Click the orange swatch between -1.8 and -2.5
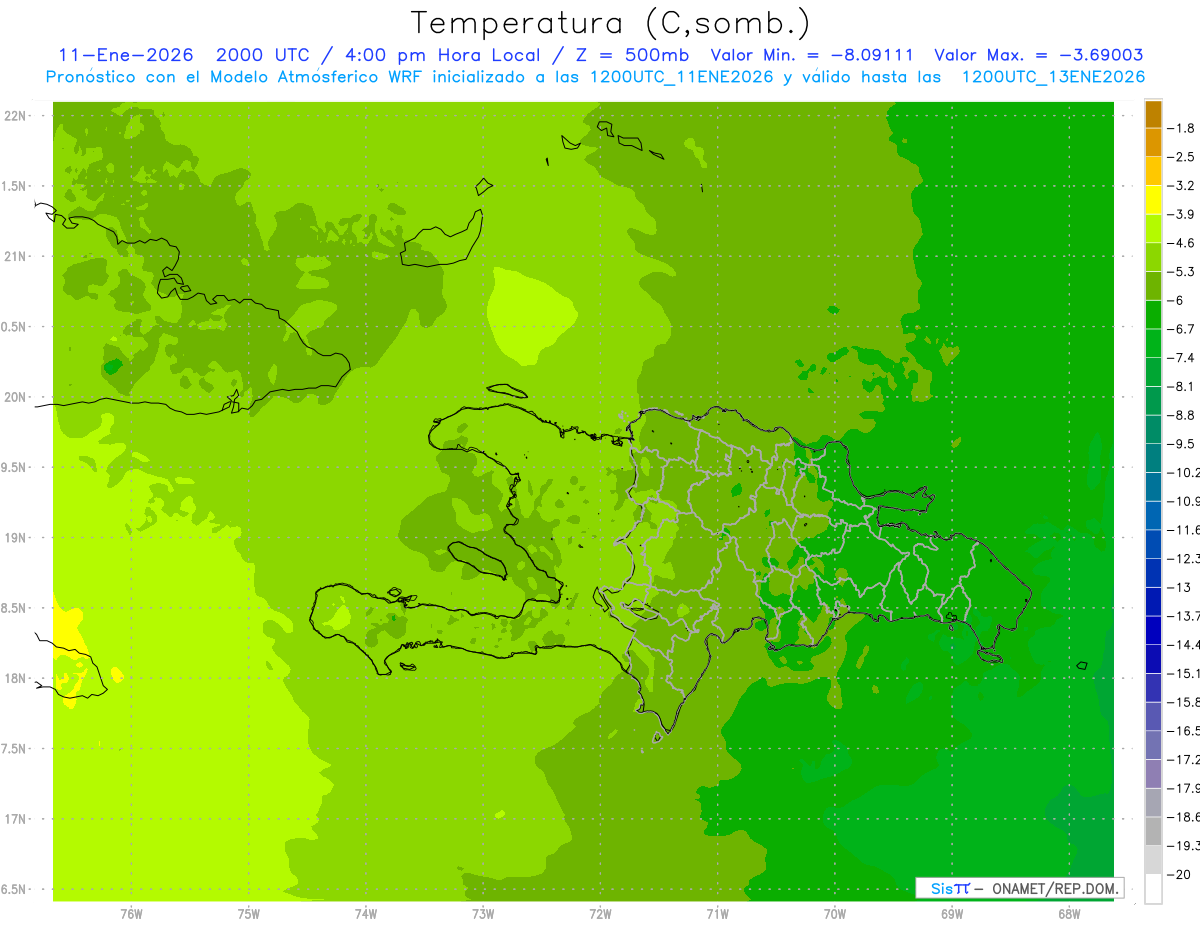Image resolution: width=1200 pixels, height=927 pixels. [1153, 143]
